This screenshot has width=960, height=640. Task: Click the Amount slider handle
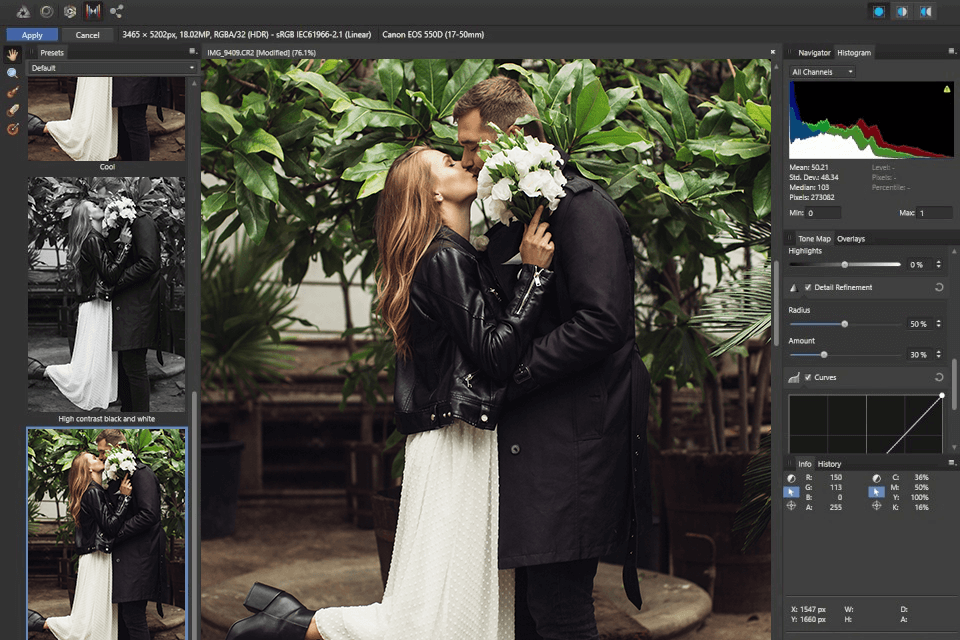823,354
